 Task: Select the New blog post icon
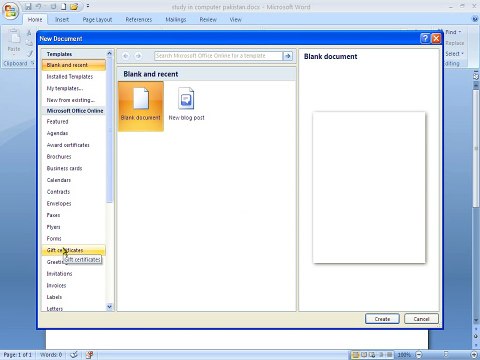[186, 104]
